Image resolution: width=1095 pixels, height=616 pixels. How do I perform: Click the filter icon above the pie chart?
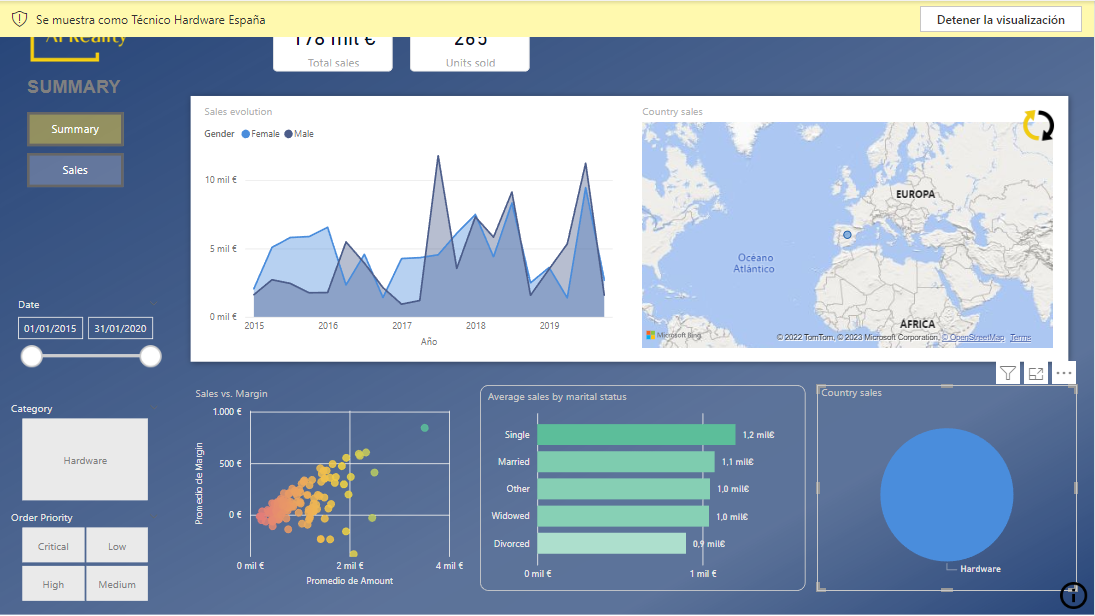[x=1007, y=373]
